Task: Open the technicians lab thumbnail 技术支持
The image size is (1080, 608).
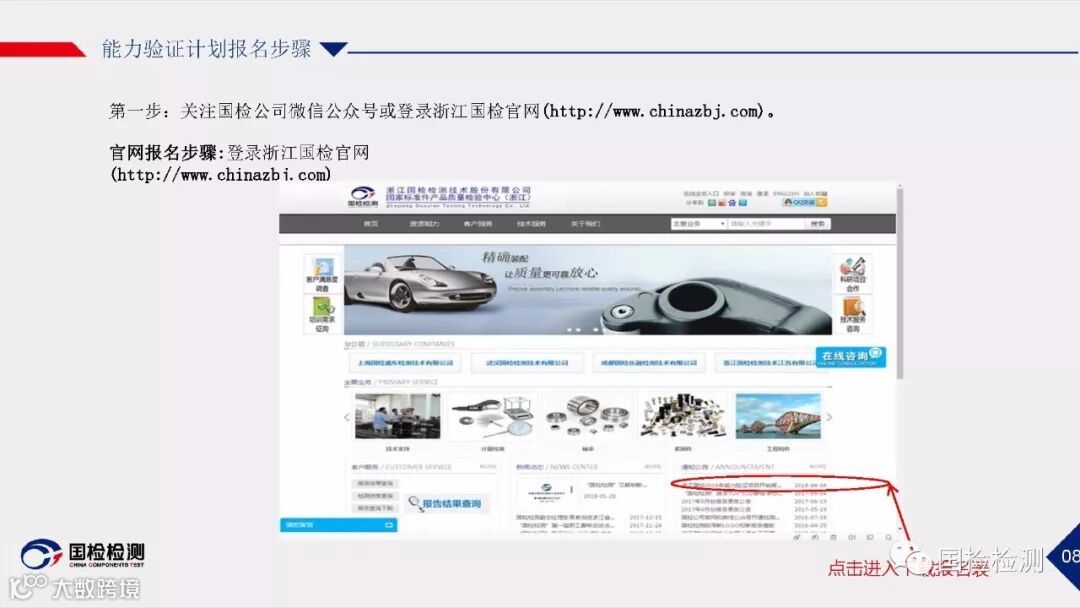Action: tap(397, 417)
